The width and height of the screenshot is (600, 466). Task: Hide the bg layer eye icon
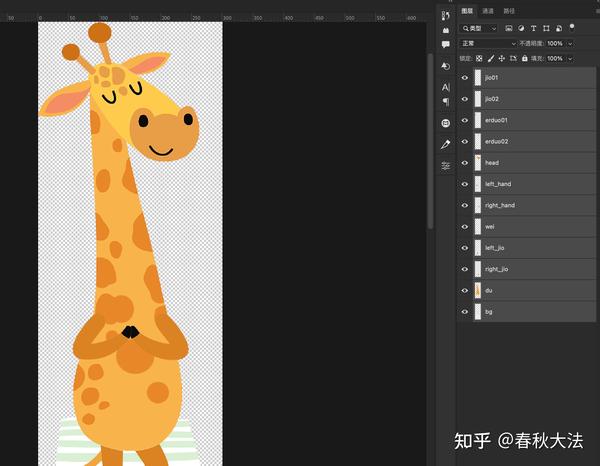465,312
